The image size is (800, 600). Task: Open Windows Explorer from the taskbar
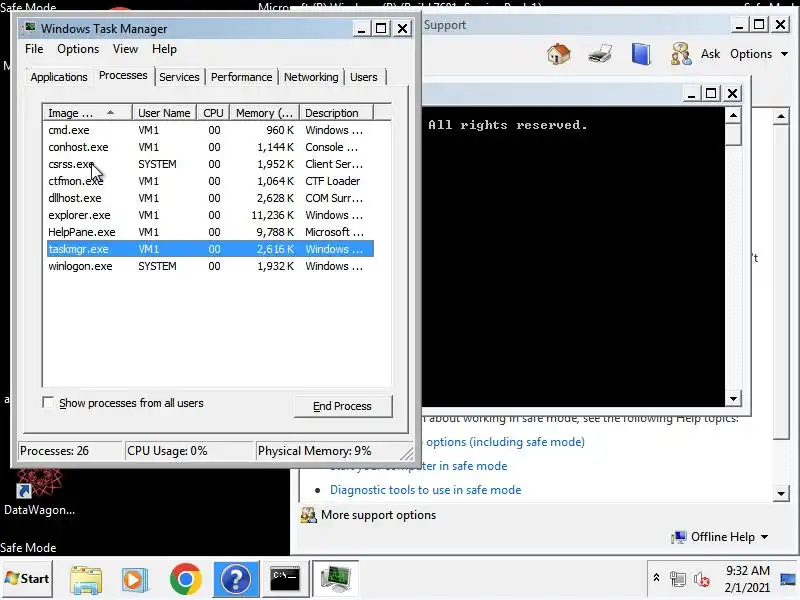[86, 579]
